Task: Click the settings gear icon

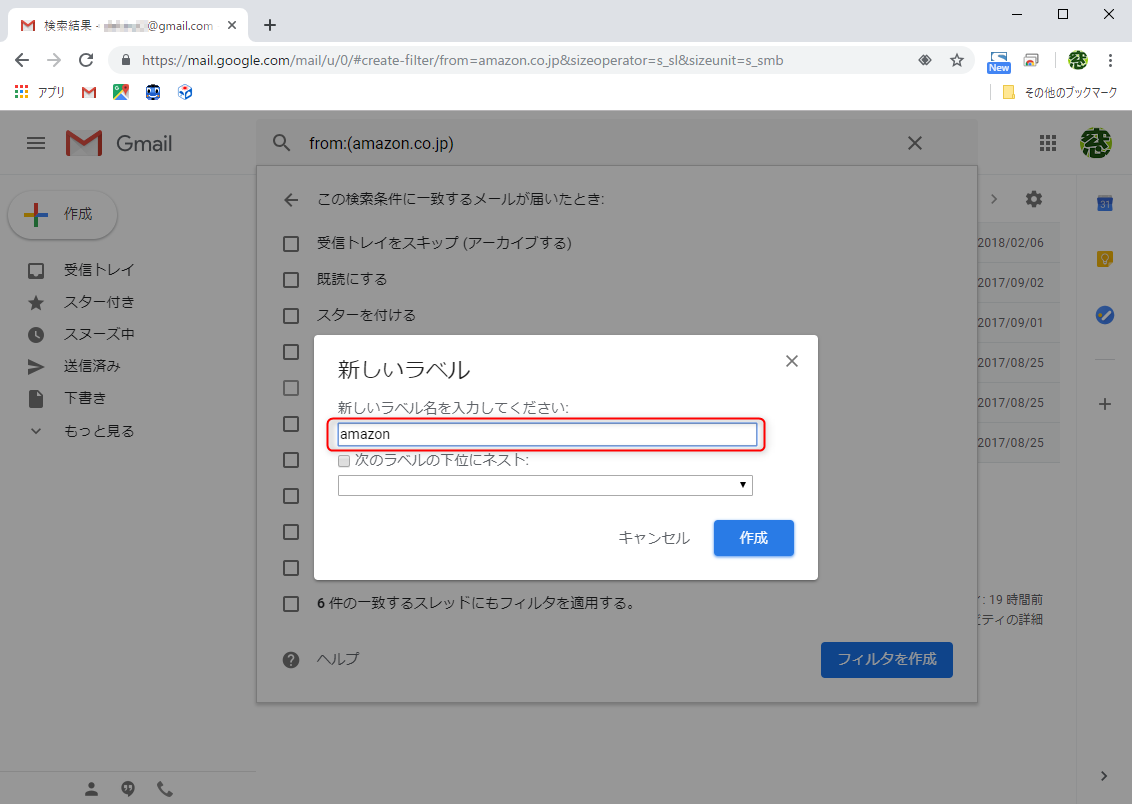Action: (1033, 199)
